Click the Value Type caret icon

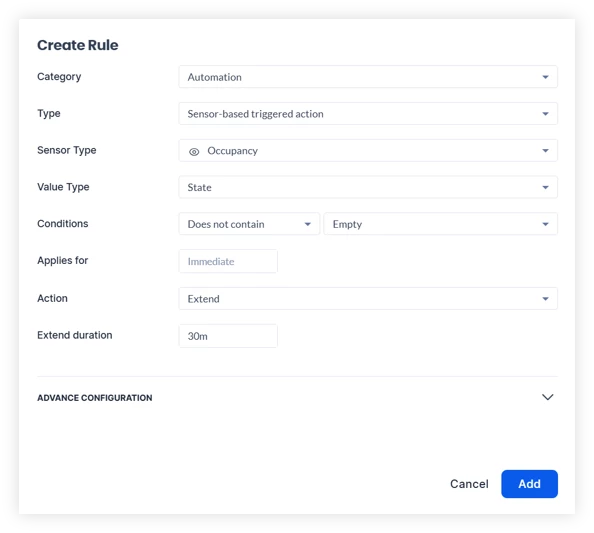[x=545, y=188]
